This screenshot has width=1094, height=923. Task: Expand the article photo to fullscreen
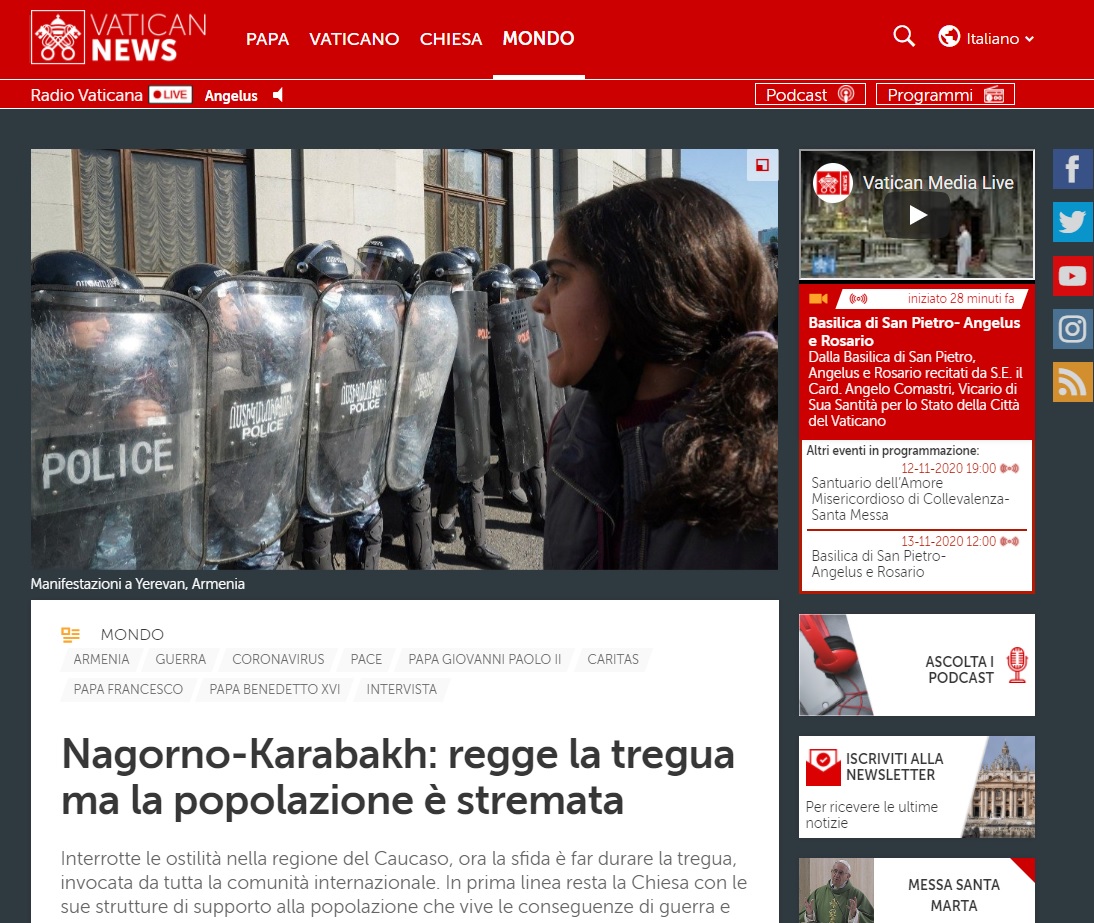762,166
